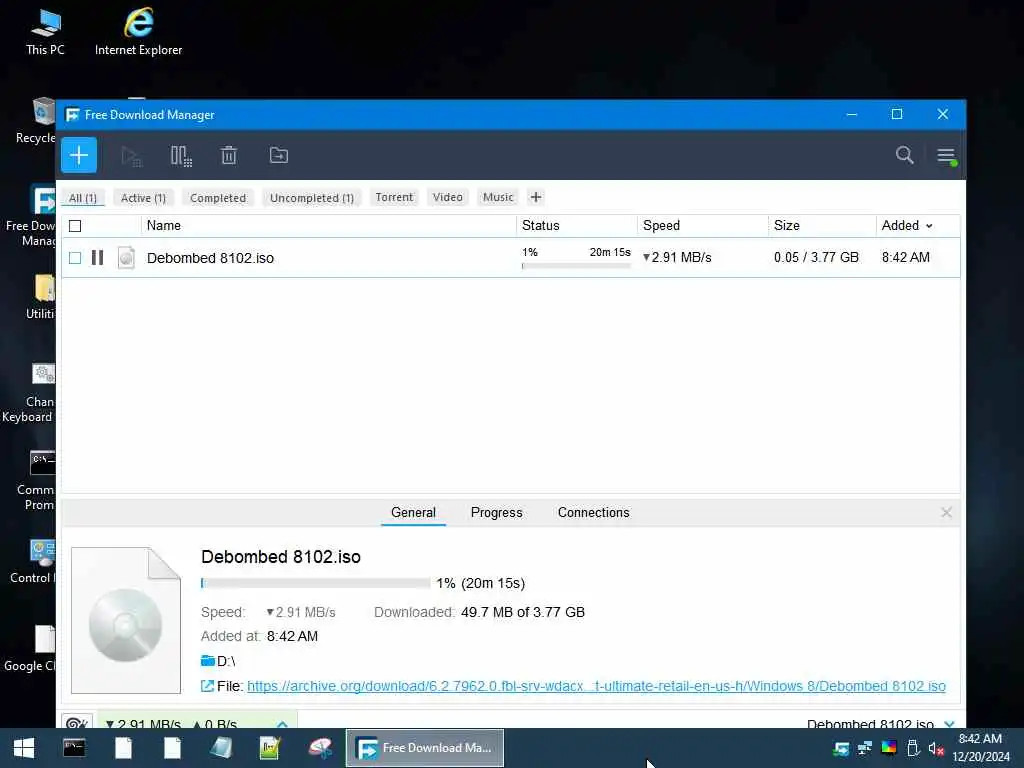1024x768 pixels.
Task: Sort by the Status column header
Action: coord(541,225)
